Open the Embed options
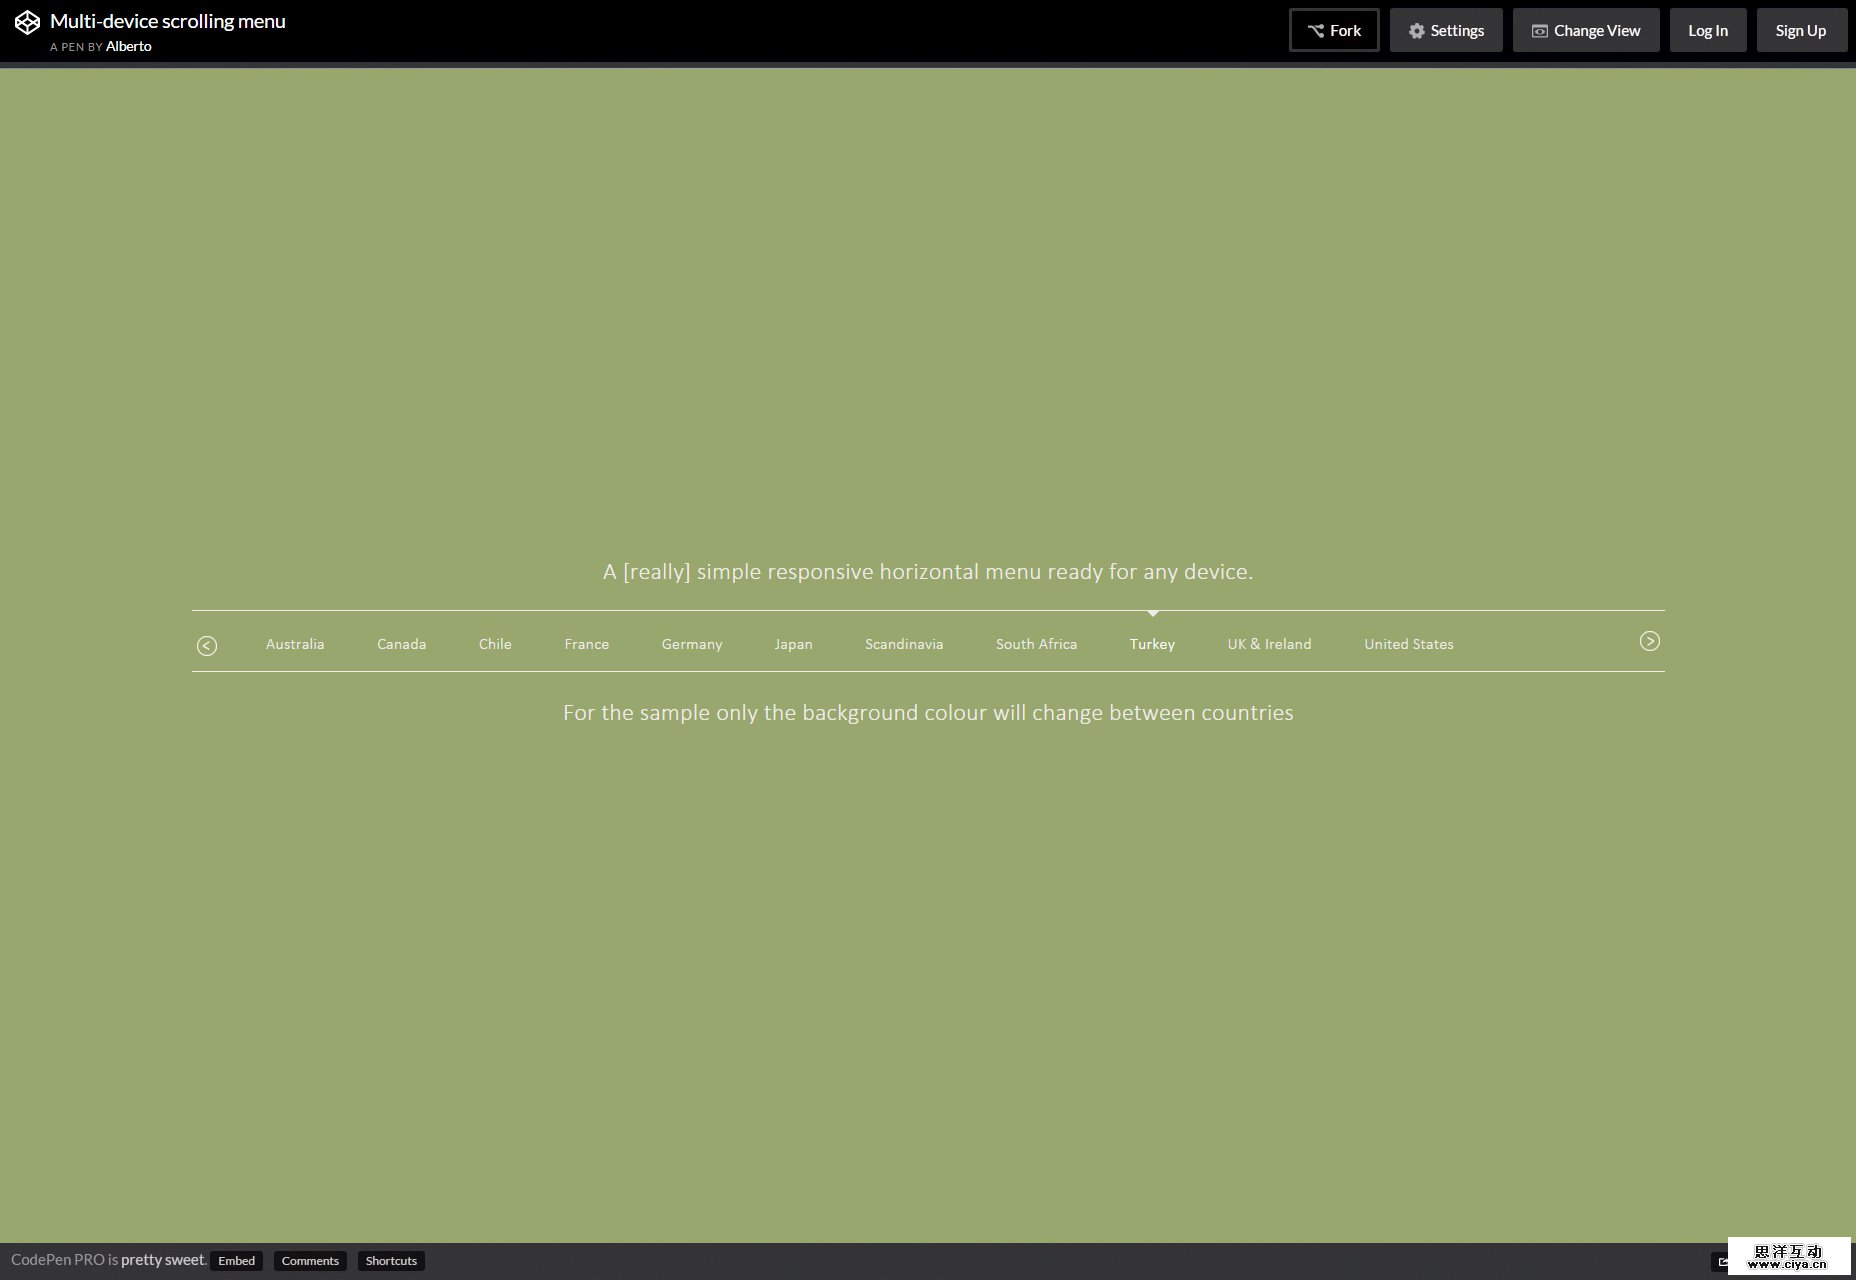Image resolution: width=1856 pixels, height=1280 pixels. [x=235, y=1261]
